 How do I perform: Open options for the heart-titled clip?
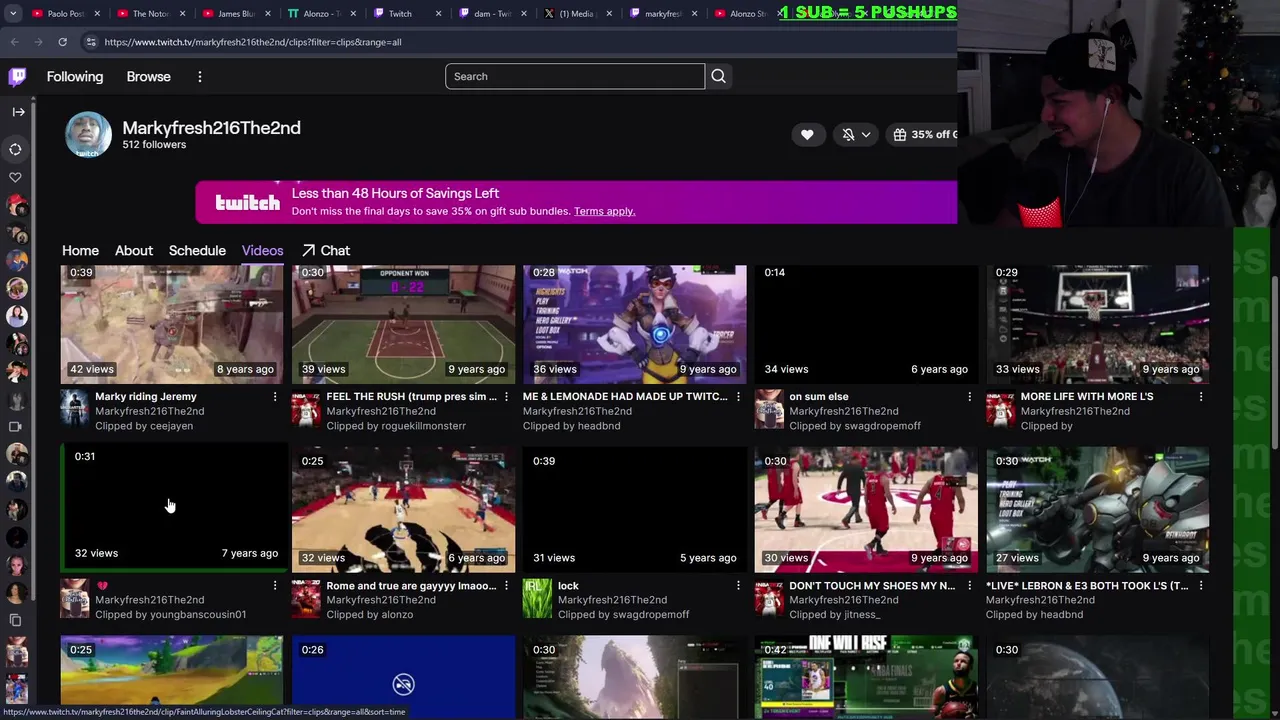click(275, 586)
